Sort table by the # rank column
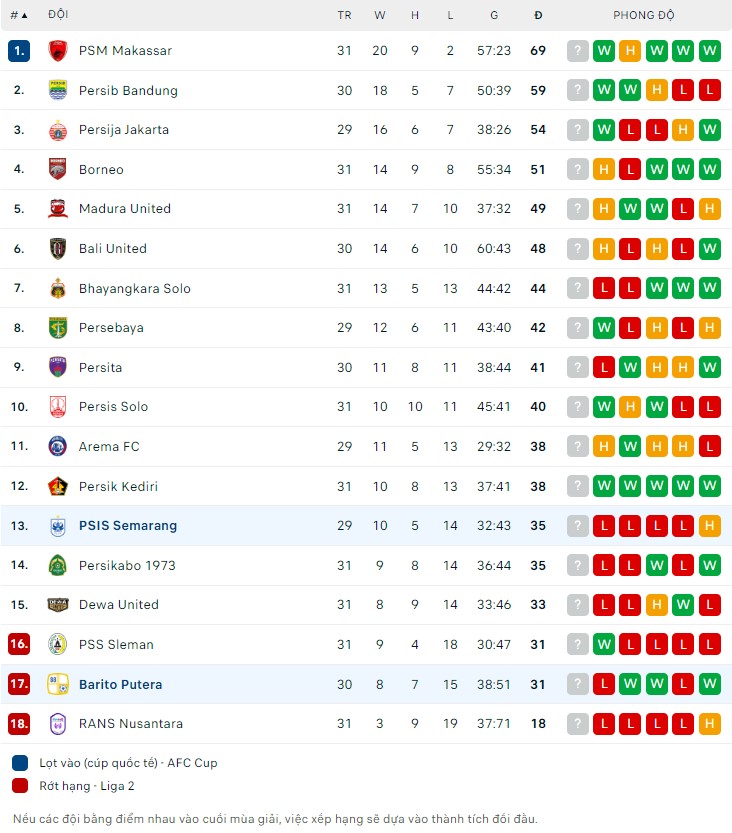732x833 pixels. click(19, 15)
